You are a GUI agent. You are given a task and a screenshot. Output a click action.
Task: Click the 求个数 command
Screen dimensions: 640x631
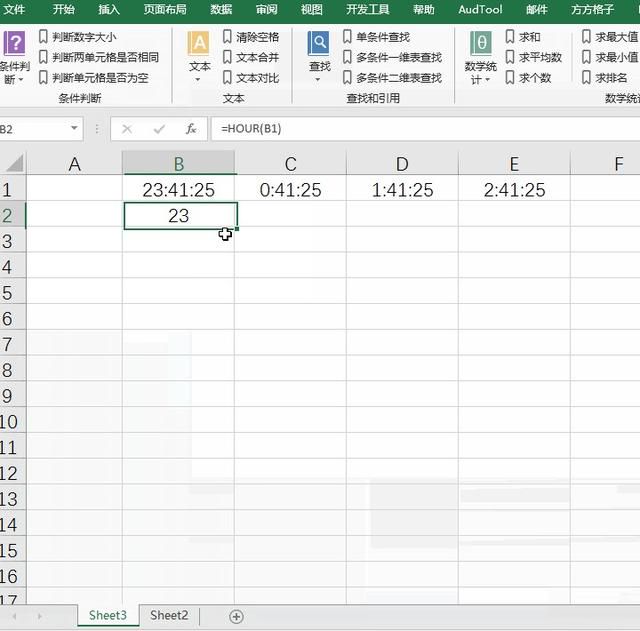click(528, 78)
